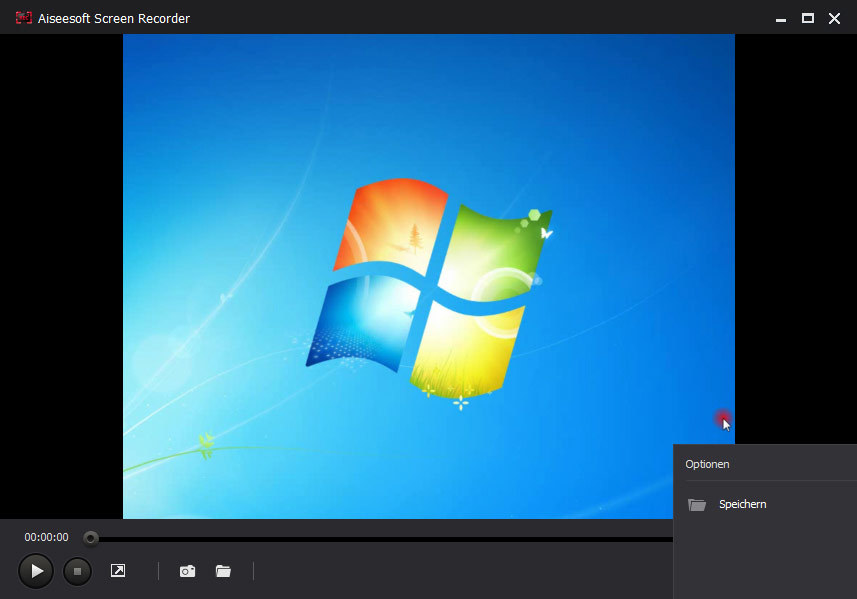Open fullscreen preview with the arrow icon
The height and width of the screenshot is (599, 857).
coord(118,571)
